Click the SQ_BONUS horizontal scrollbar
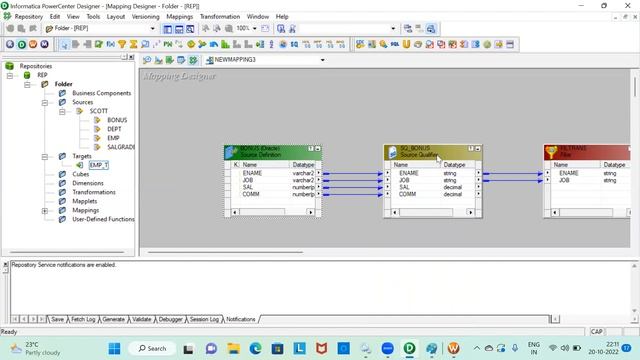This screenshot has width=640, height=360. pyautogui.click(x=433, y=212)
